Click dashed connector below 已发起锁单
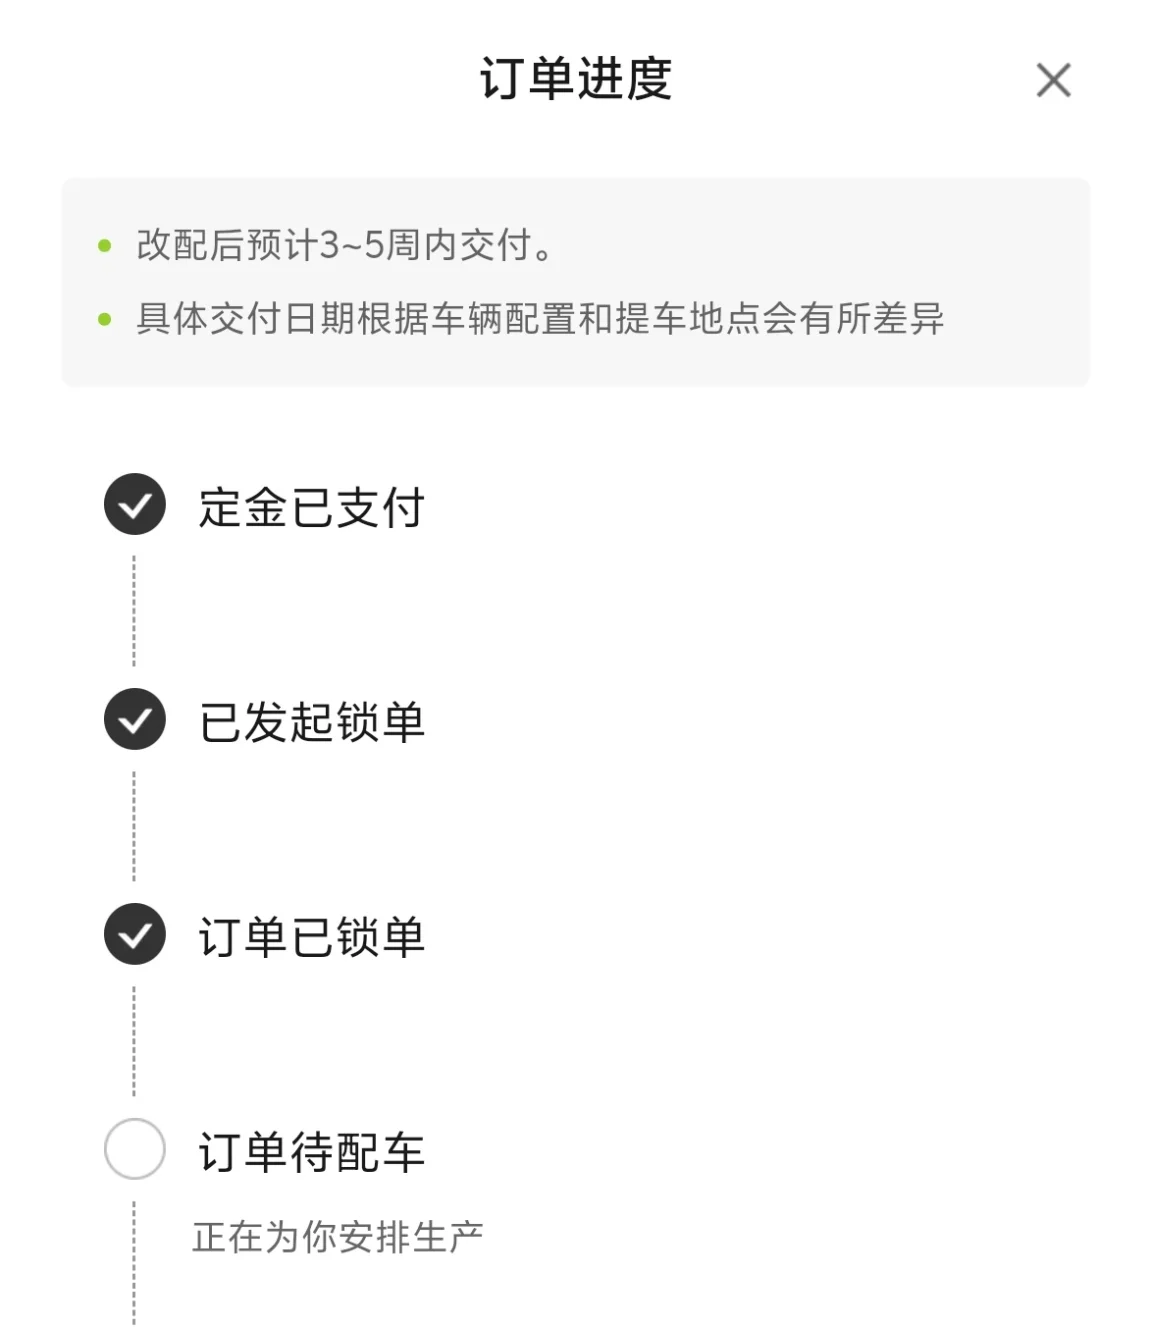 tap(134, 826)
